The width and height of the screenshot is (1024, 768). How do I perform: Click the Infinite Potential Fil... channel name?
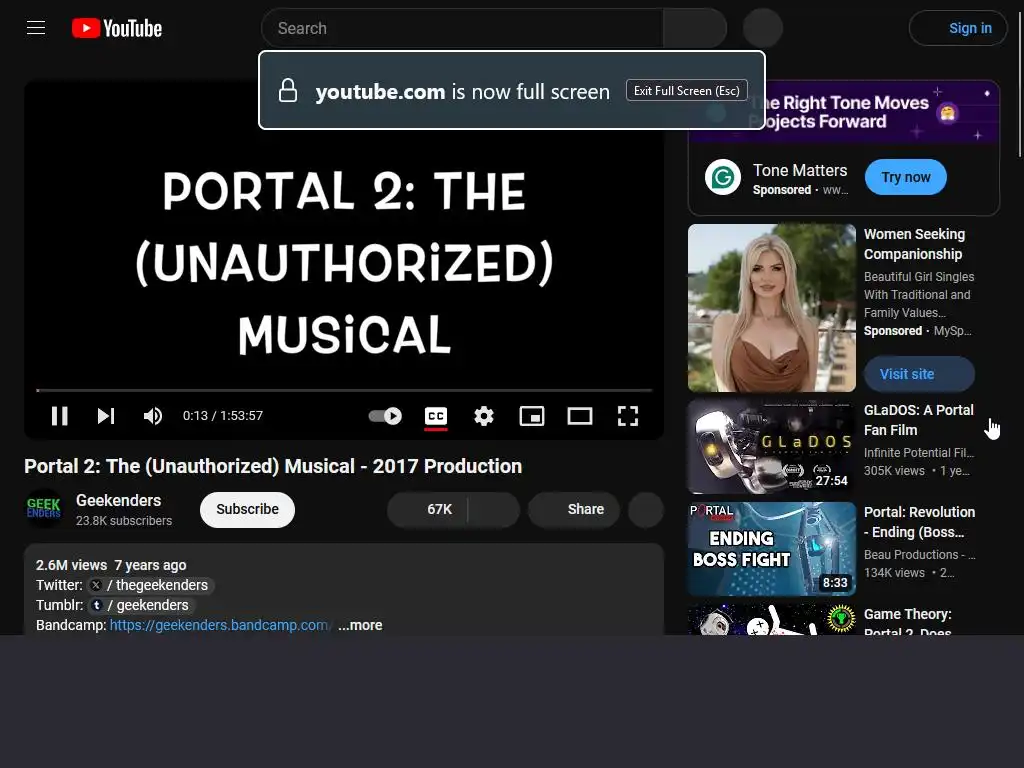click(919, 453)
